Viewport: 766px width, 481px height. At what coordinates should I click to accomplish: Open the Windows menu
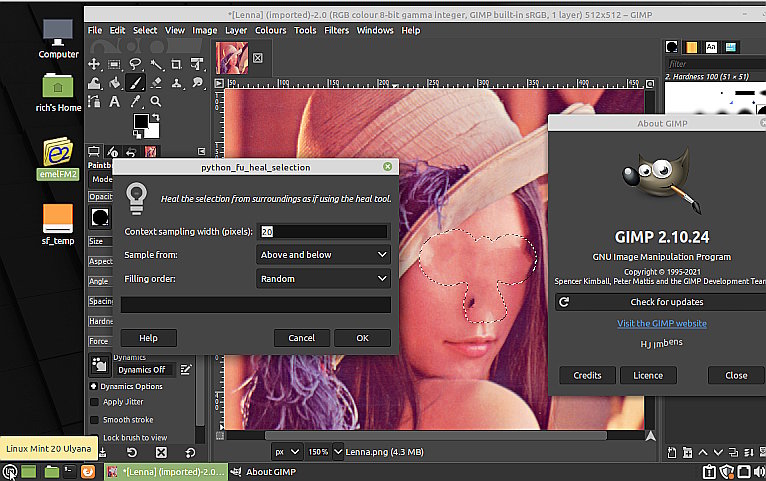coord(375,30)
